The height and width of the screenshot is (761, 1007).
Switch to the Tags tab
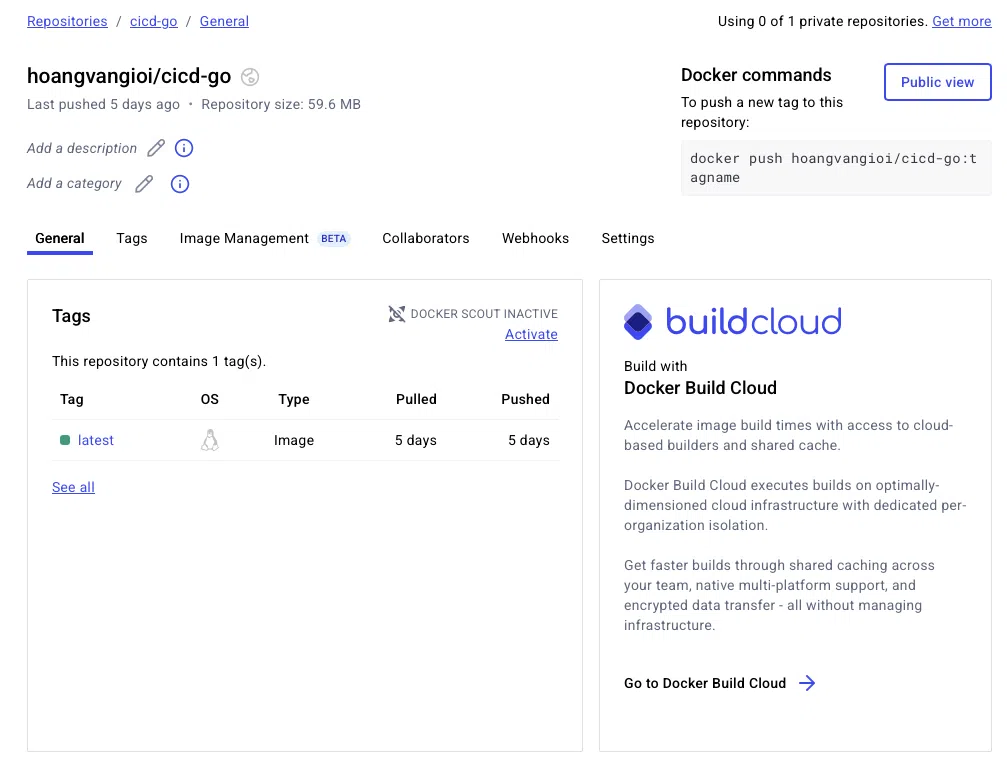132,238
